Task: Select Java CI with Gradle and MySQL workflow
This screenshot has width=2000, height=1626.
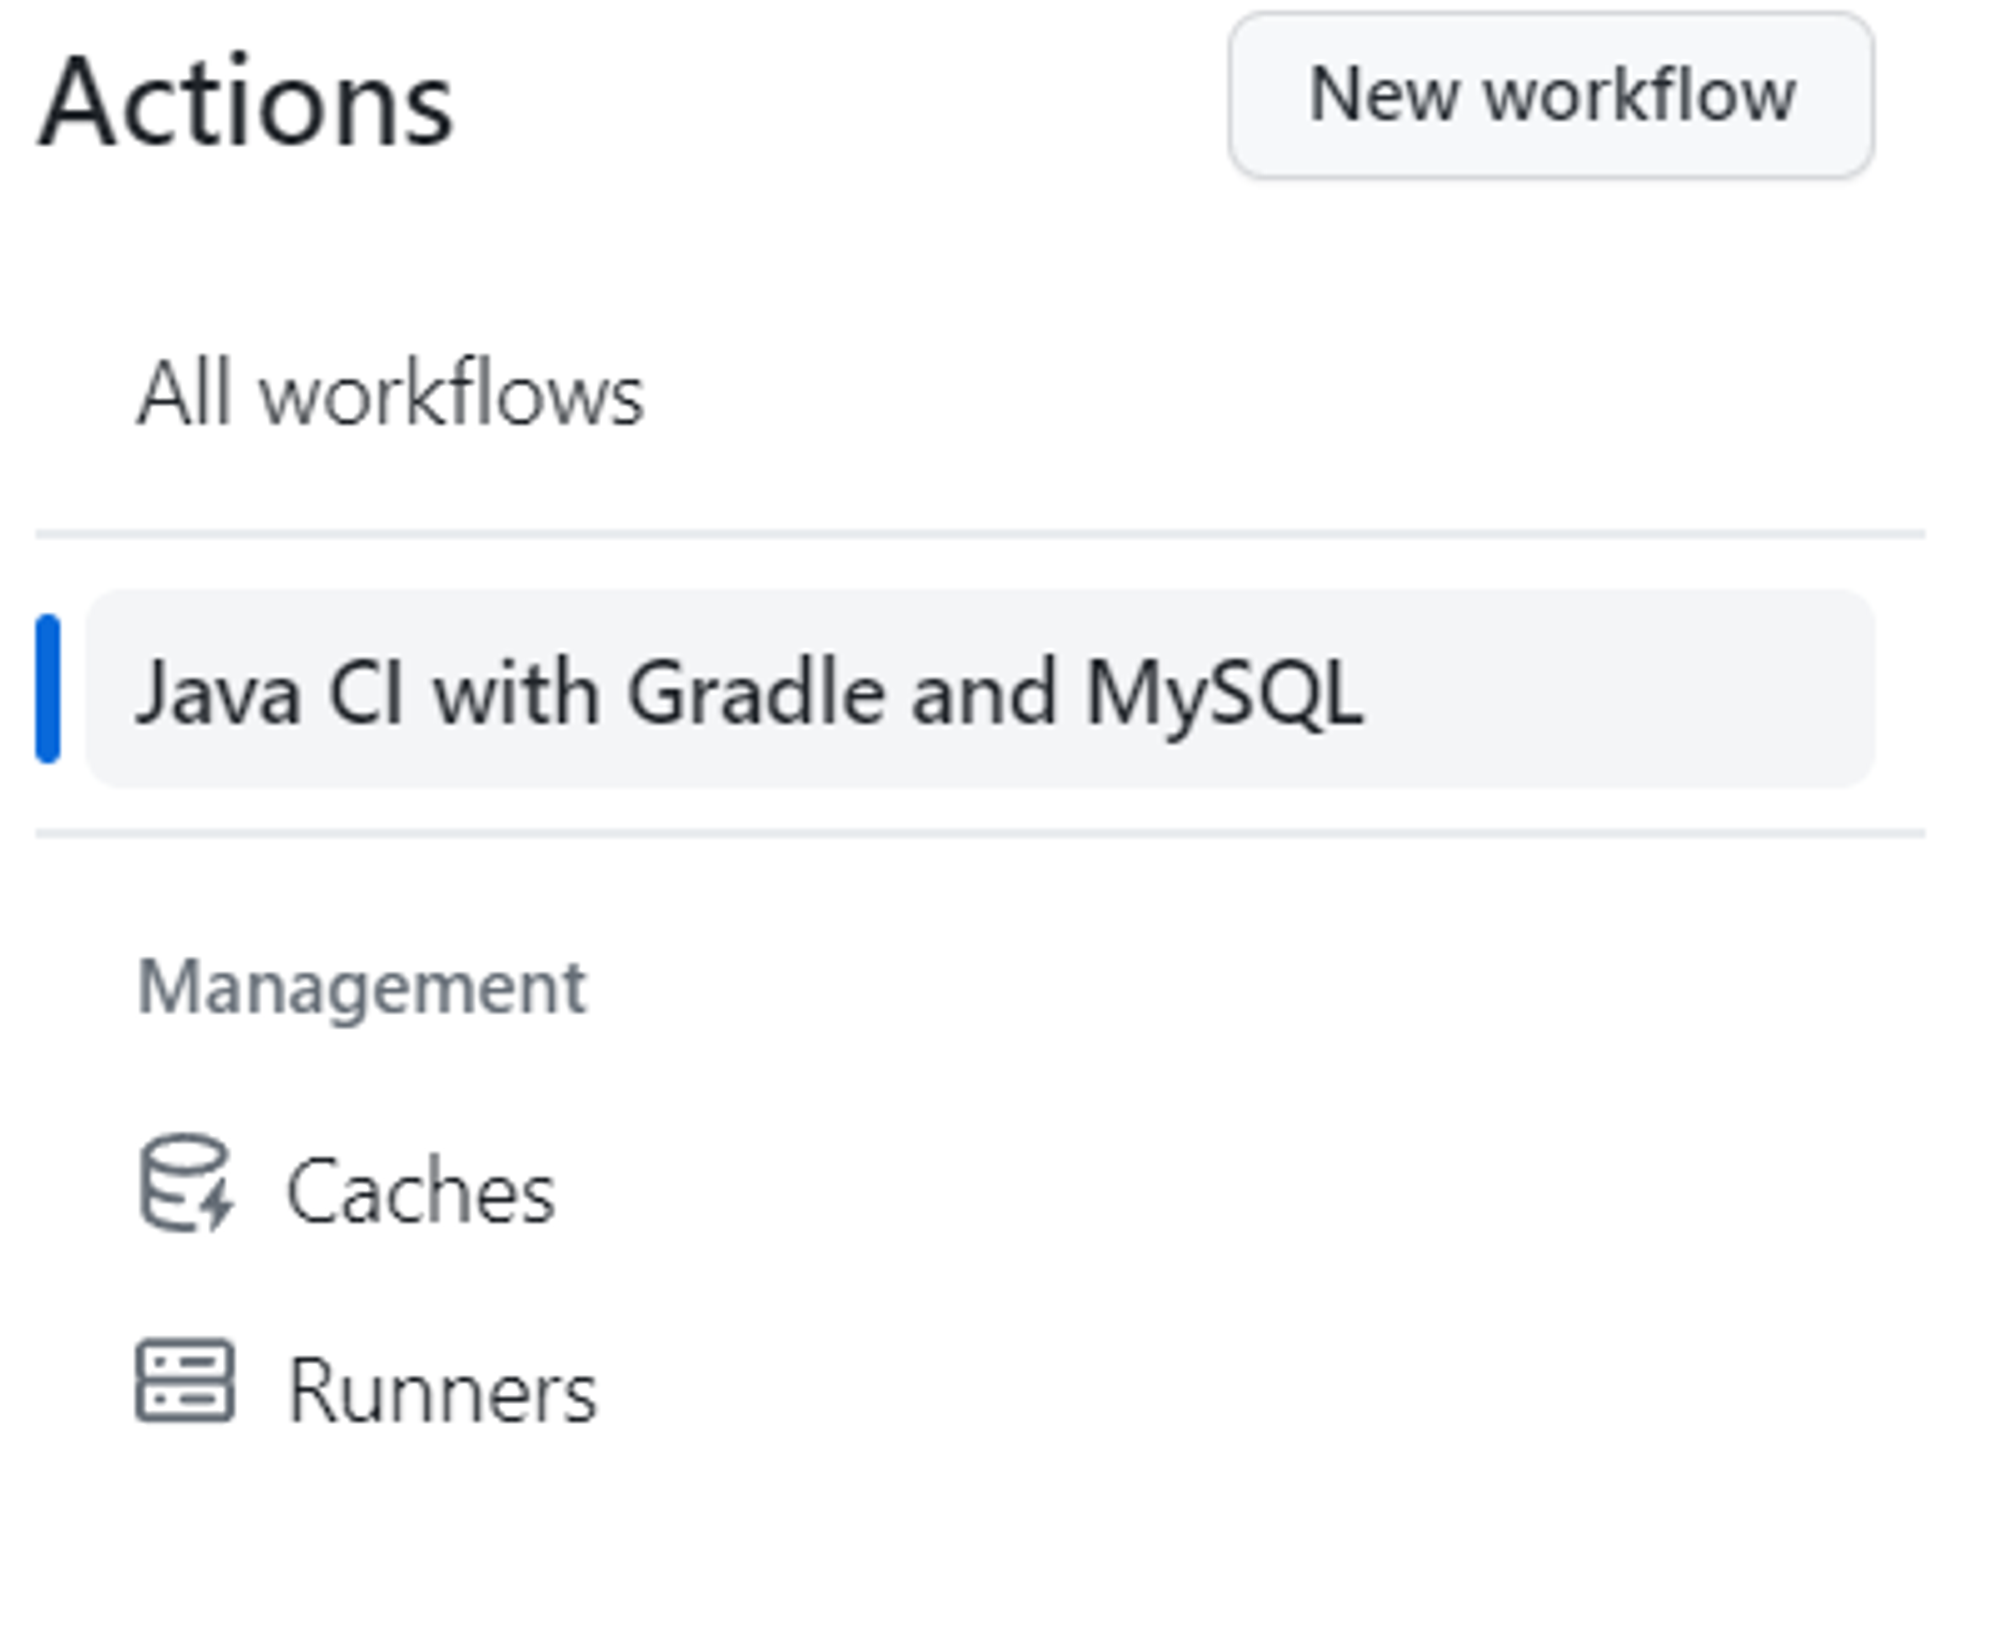Action: [748, 692]
